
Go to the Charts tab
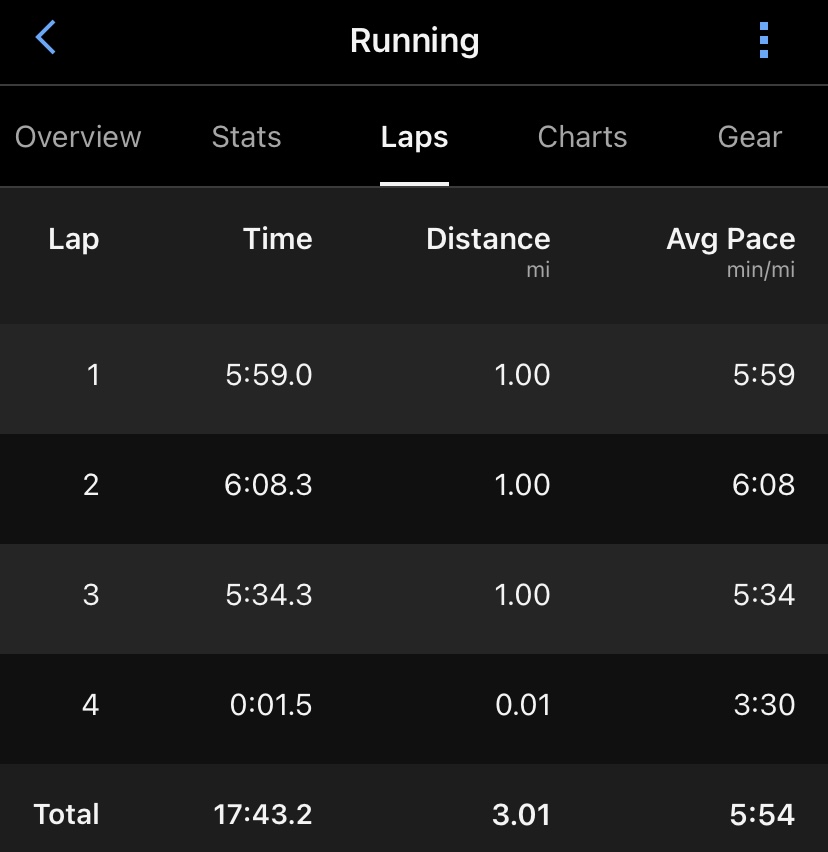582,137
